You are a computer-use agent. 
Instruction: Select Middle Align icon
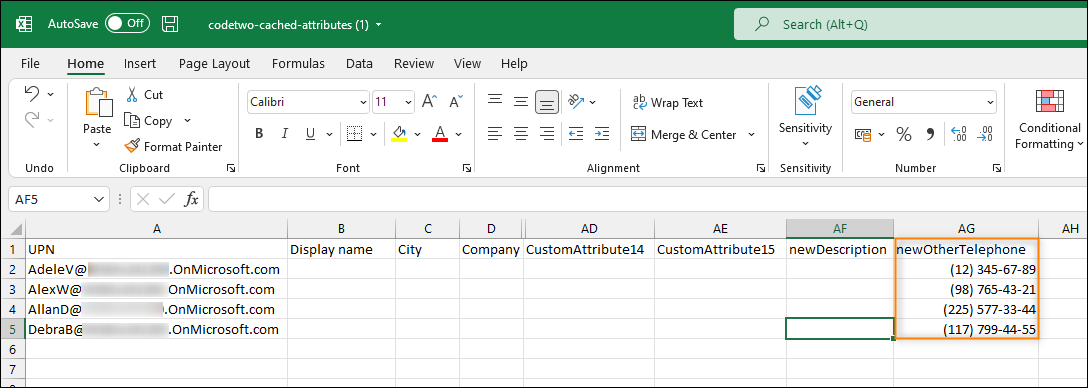pos(520,101)
